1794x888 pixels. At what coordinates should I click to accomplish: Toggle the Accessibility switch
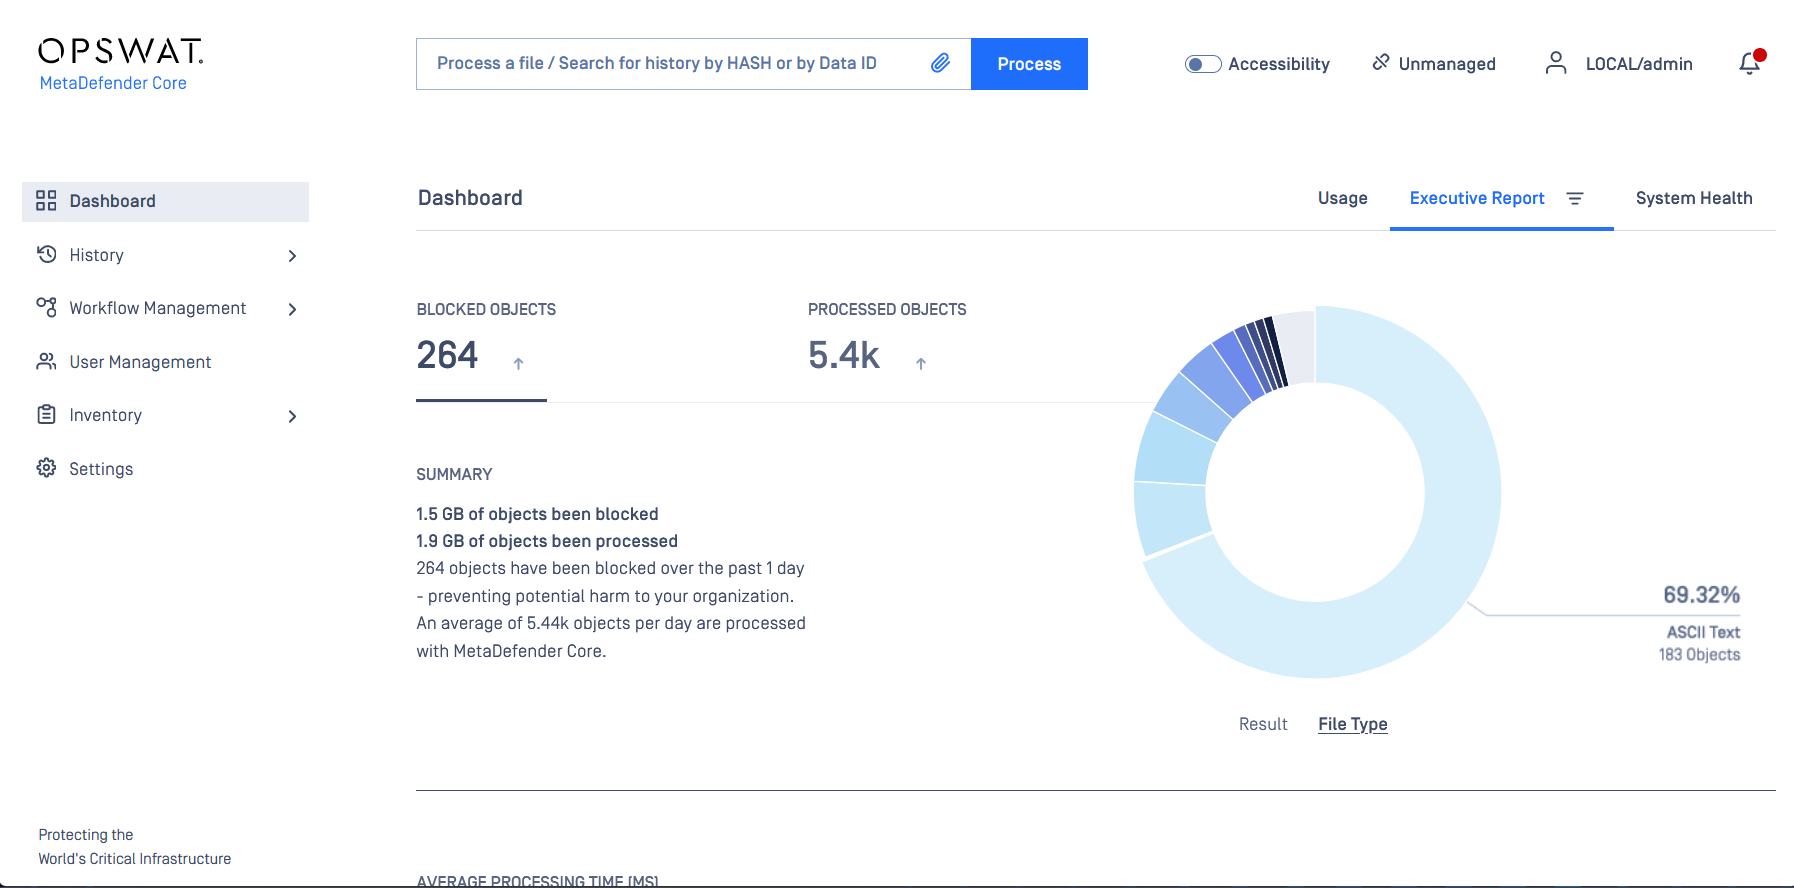point(1203,64)
